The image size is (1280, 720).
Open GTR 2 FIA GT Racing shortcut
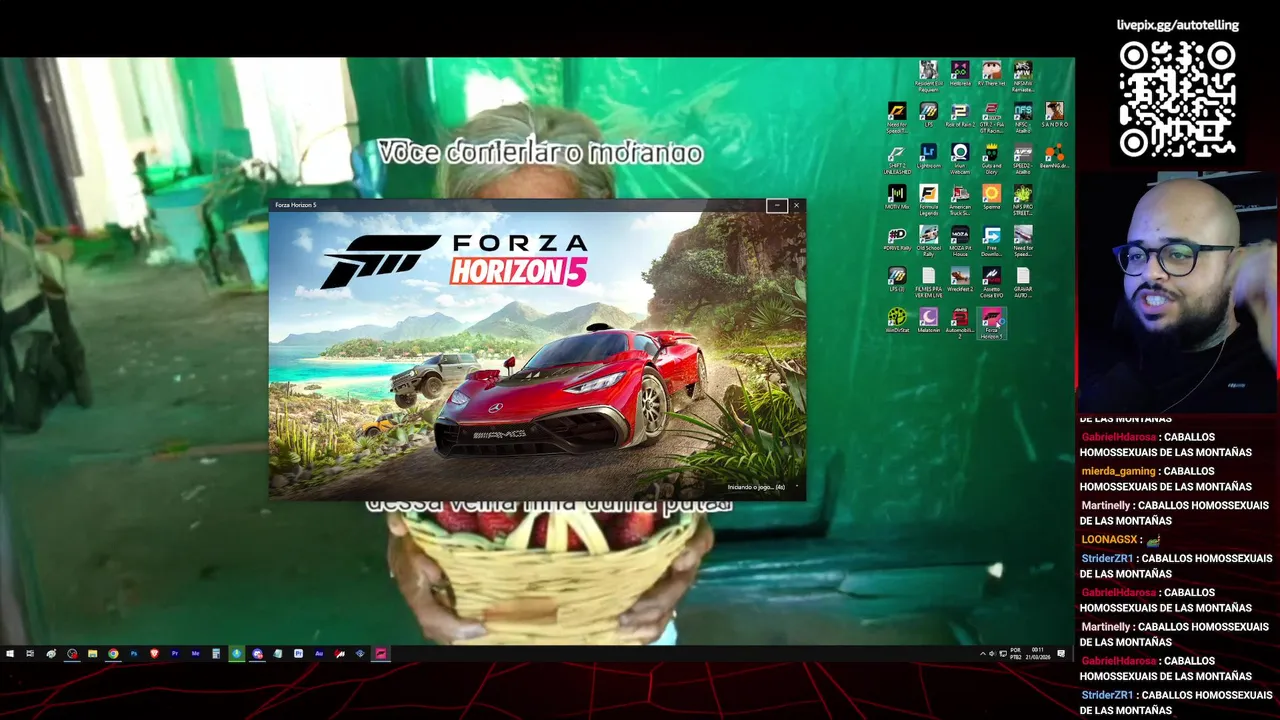(x=992, y=119)
